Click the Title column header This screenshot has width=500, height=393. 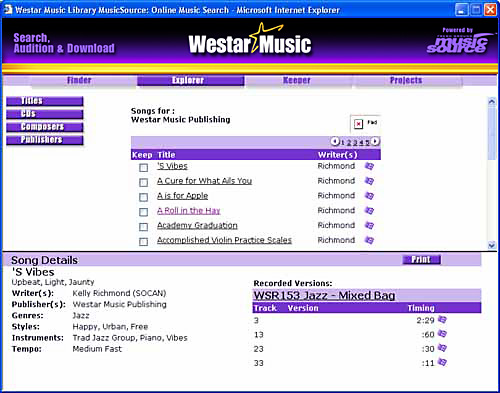pos(166,155)
